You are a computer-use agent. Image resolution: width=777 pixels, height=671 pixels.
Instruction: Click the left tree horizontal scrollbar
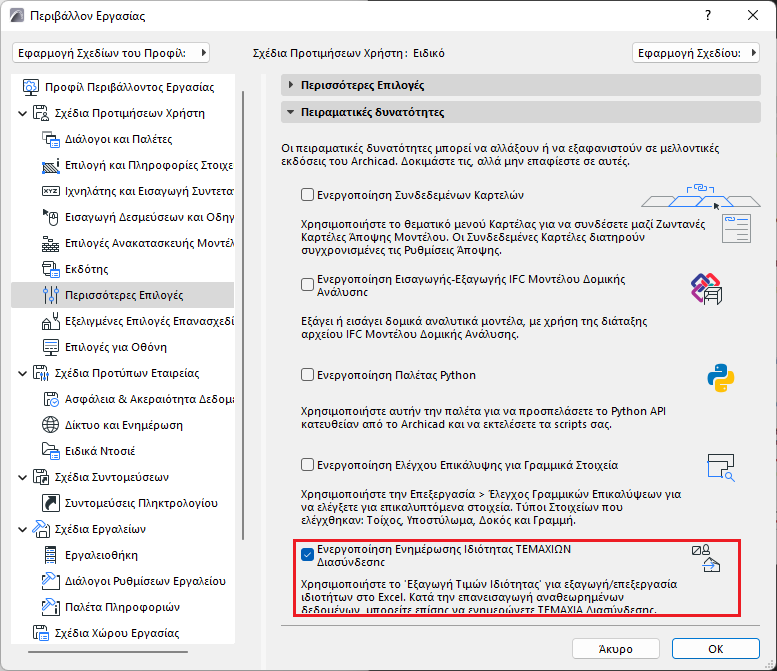[x=108, y=652]
